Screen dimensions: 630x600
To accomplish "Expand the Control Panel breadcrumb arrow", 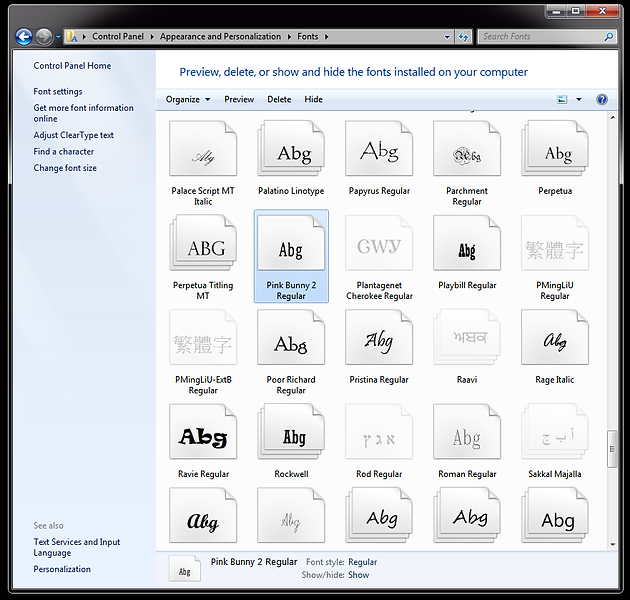I will [152, 37].
